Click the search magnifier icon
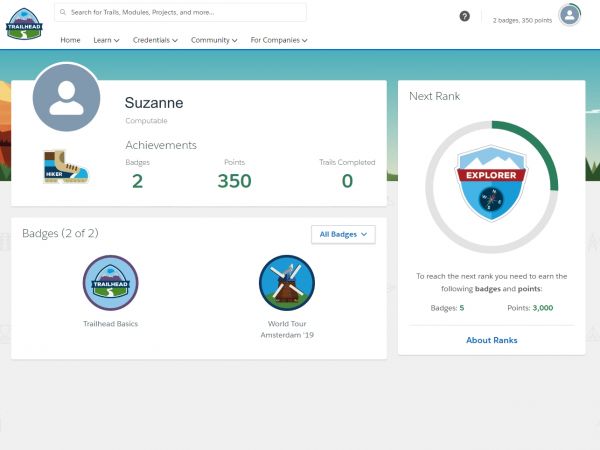 click(63, 13)
